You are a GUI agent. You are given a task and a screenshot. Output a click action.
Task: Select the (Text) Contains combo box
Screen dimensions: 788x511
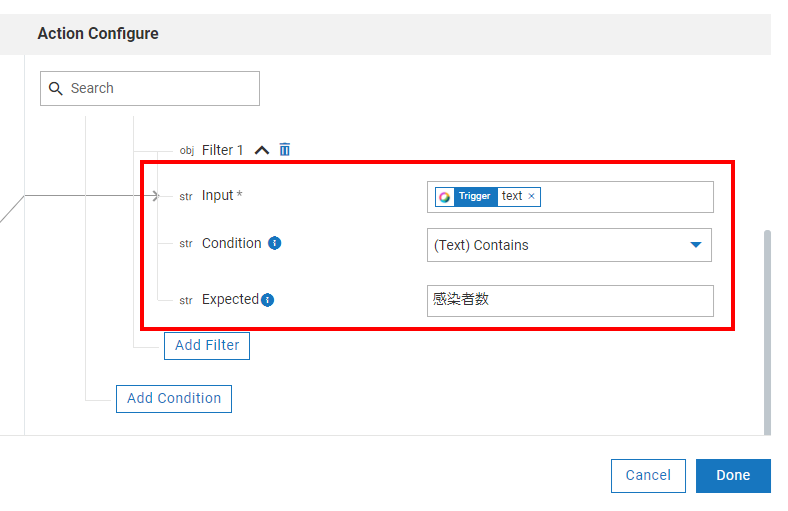[x=560, y=245]
